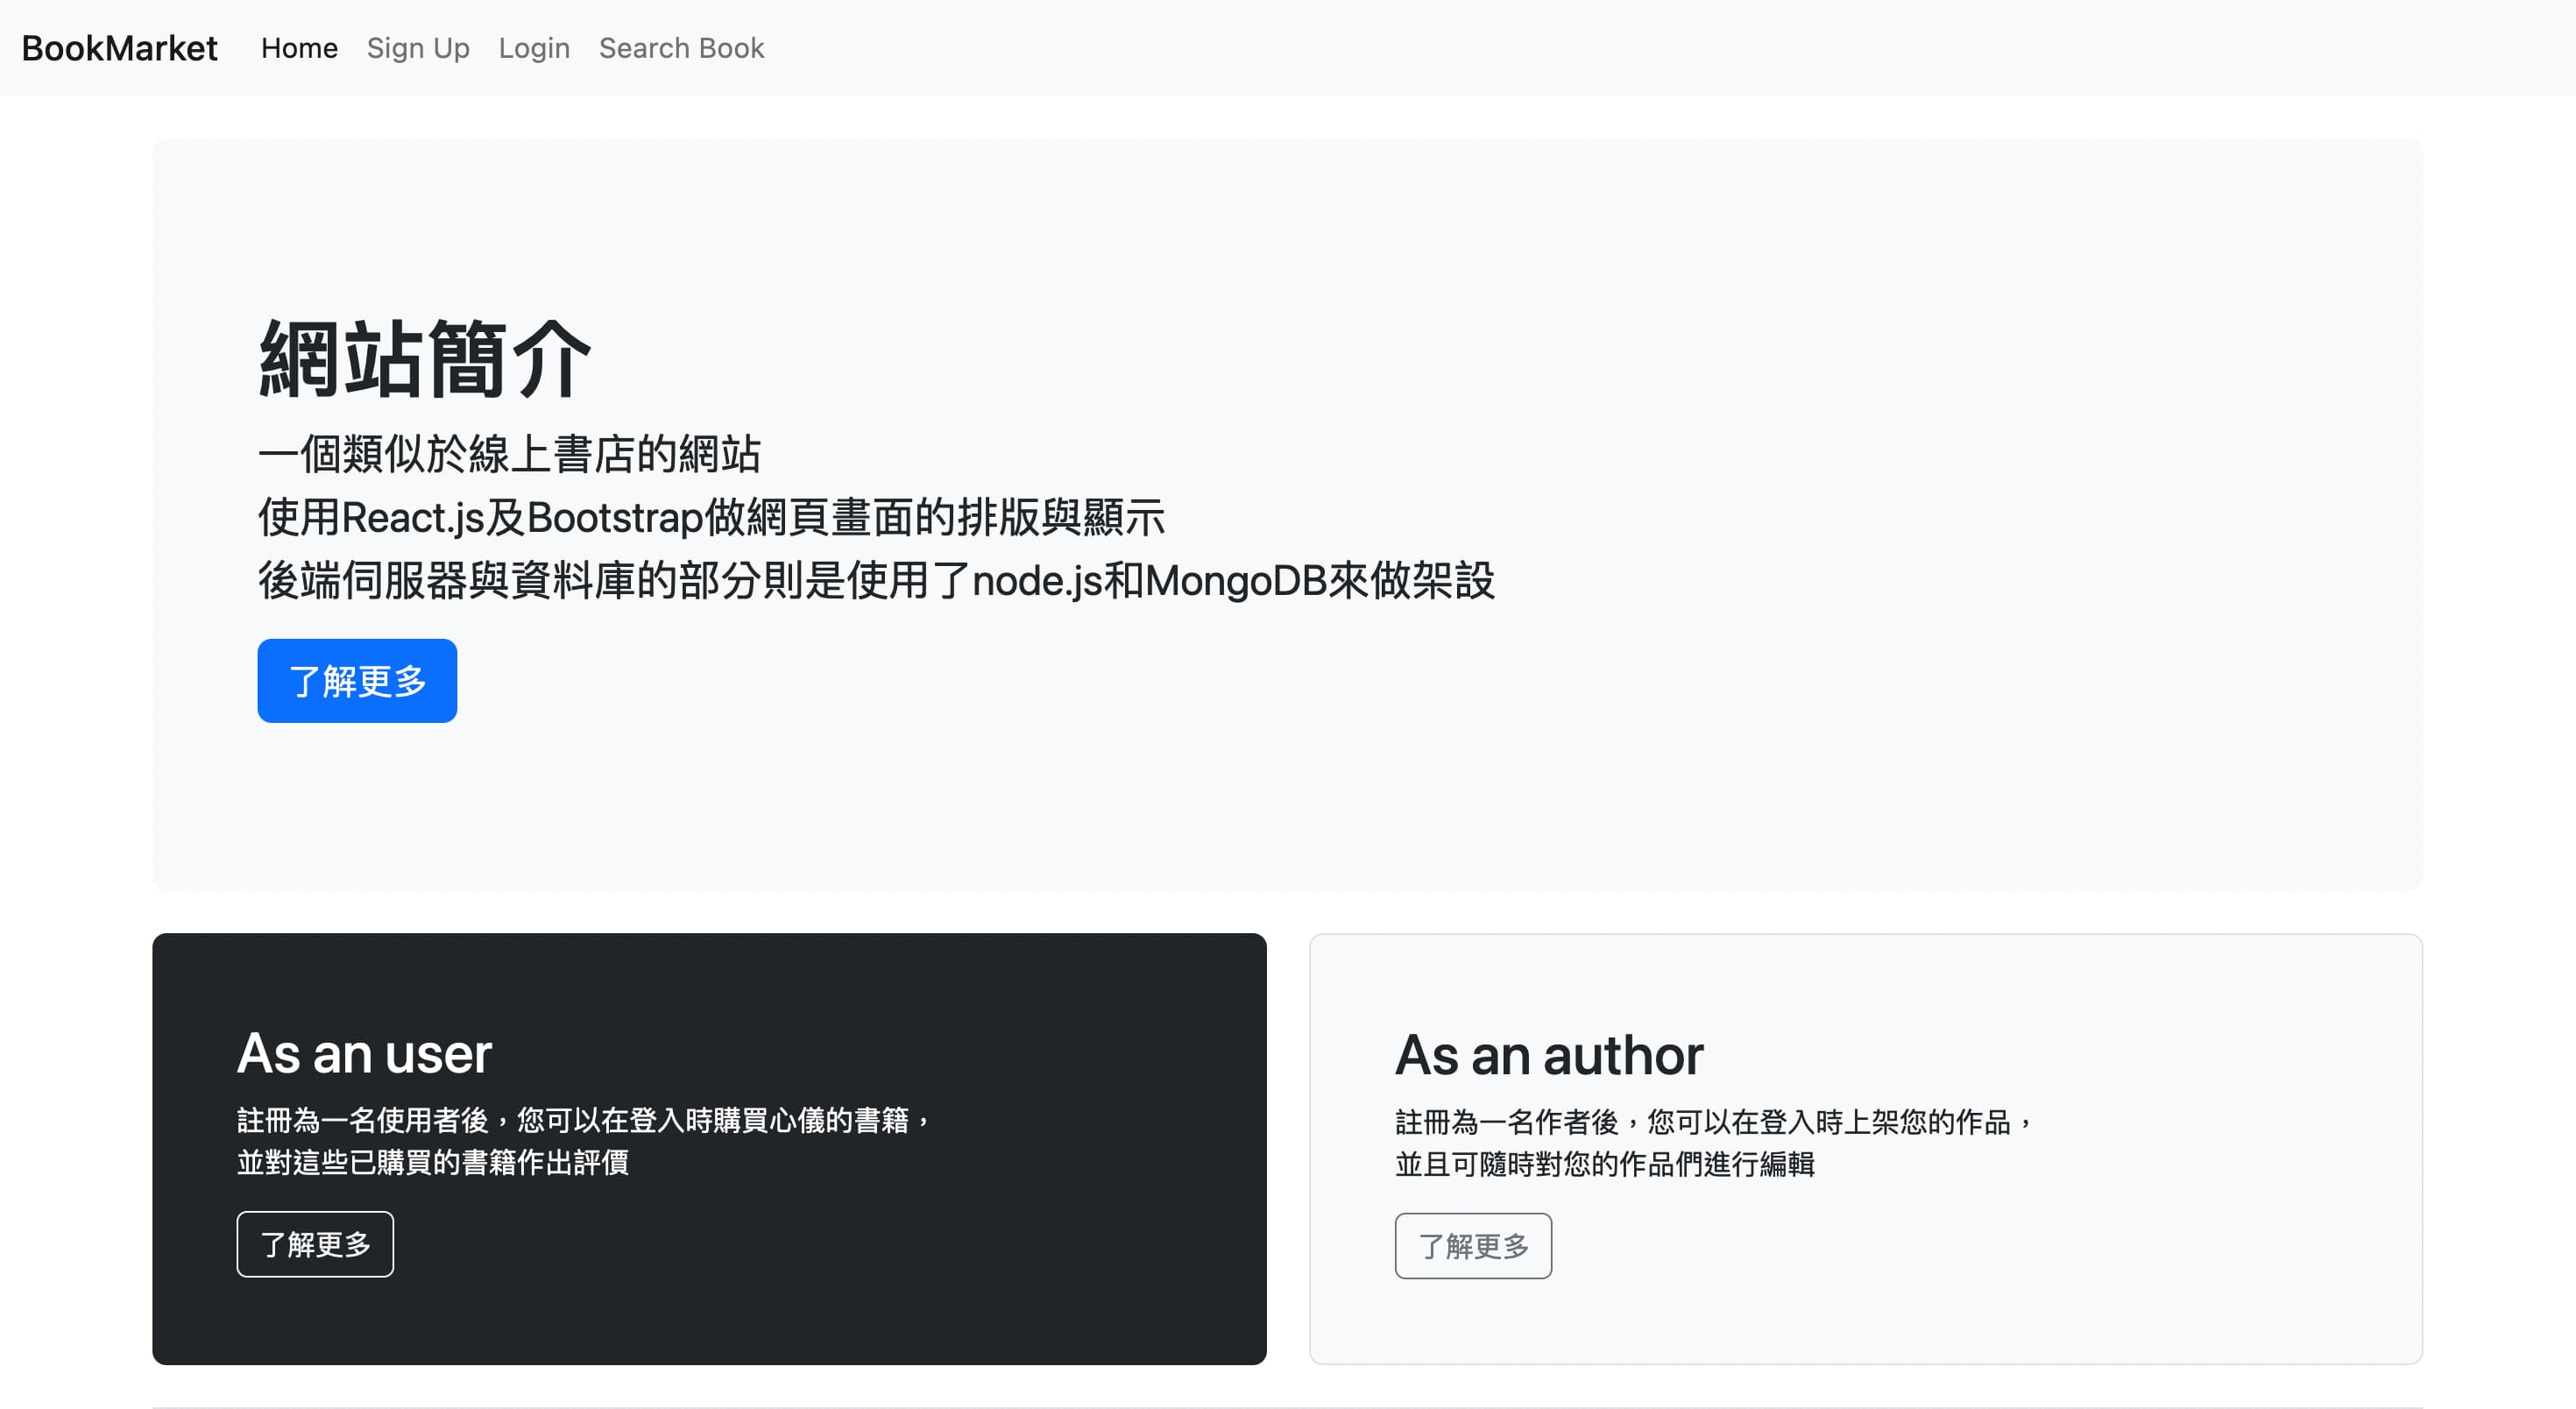Open the Login navigation link

[534, 48]
